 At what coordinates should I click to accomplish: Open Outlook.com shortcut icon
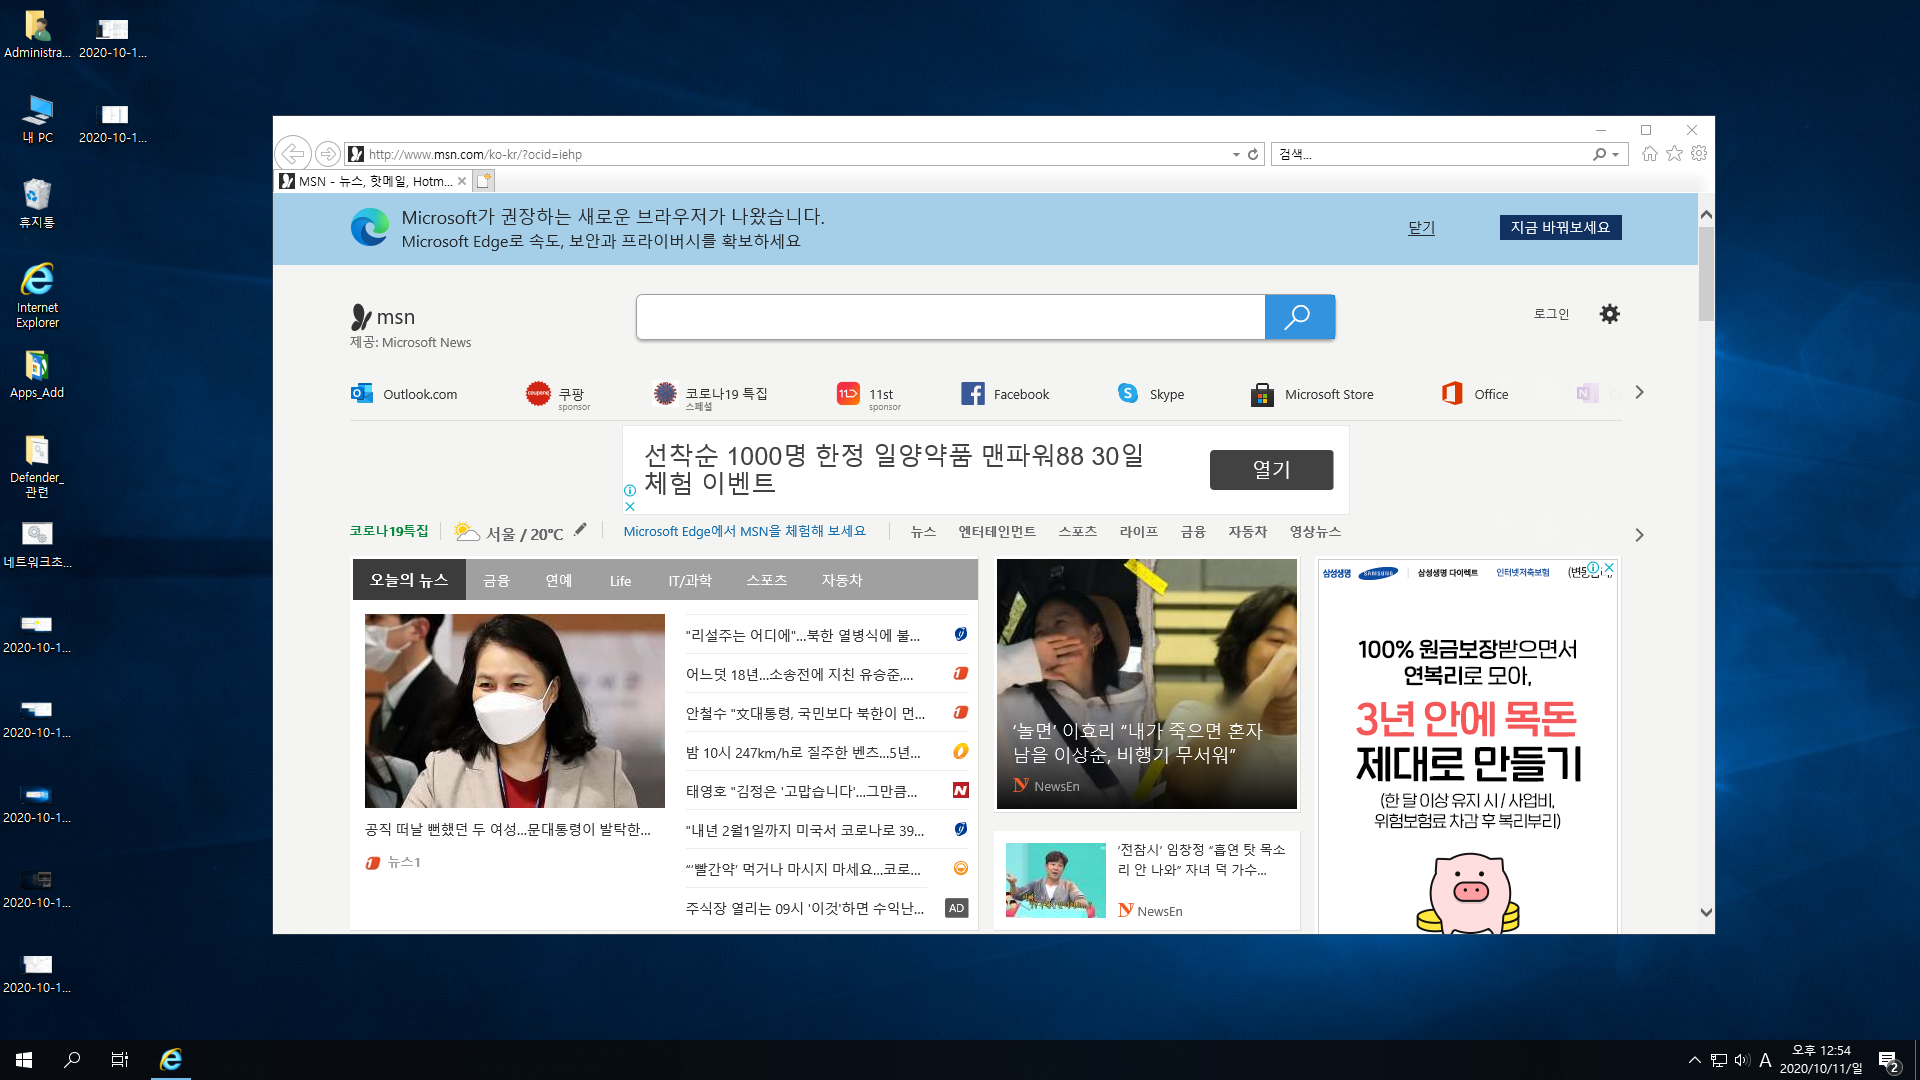coord(361,394)
